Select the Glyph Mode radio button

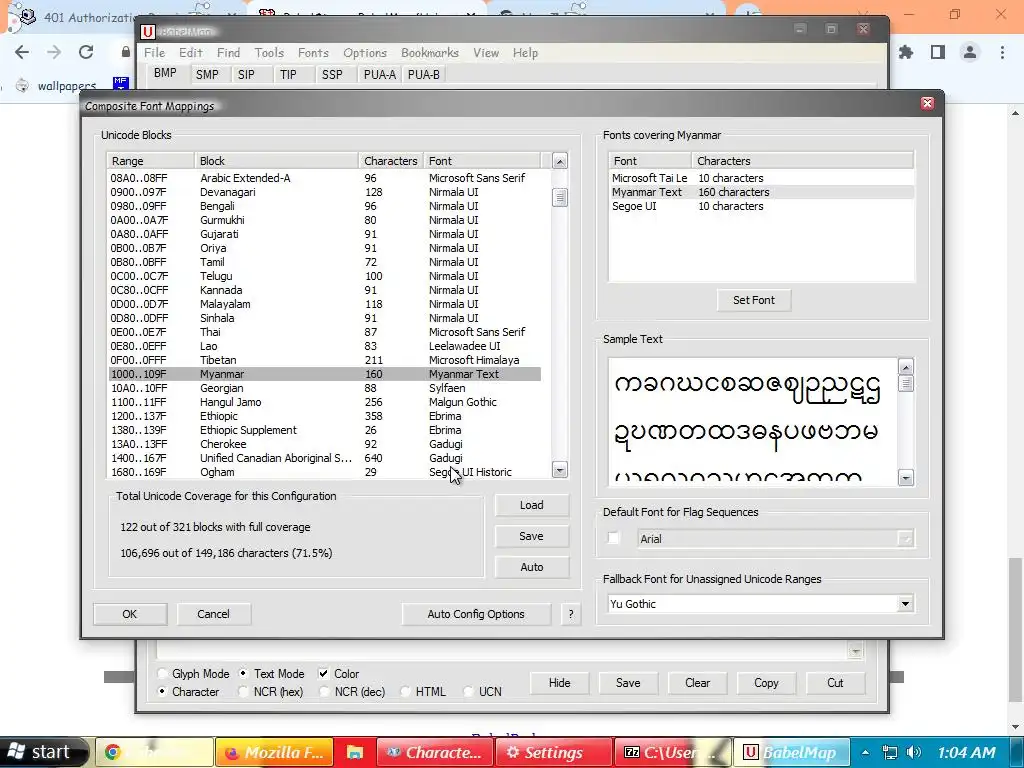163,673
